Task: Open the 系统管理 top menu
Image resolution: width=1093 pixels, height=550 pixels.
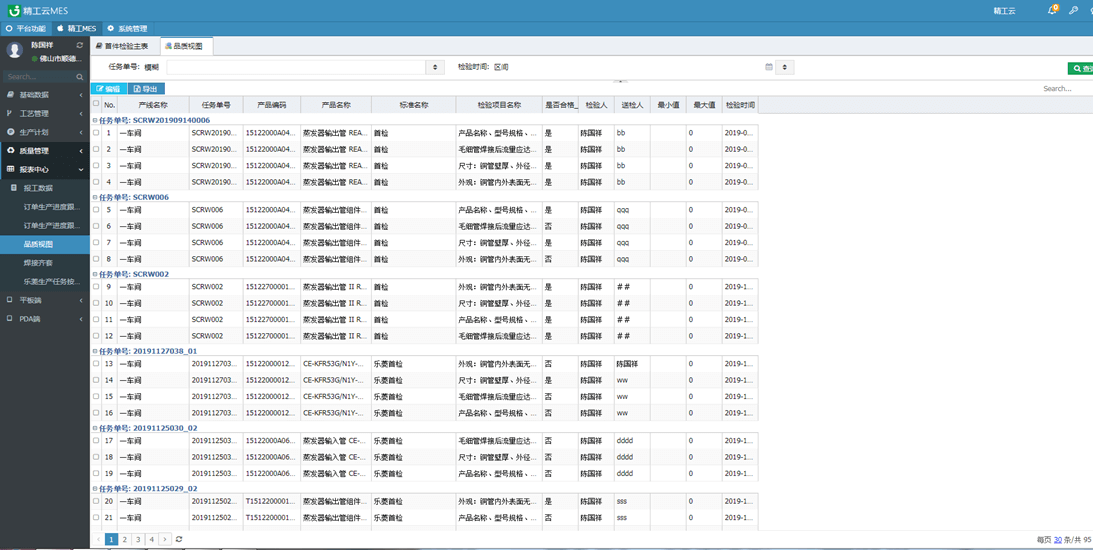Action: [x=127, y=29]
